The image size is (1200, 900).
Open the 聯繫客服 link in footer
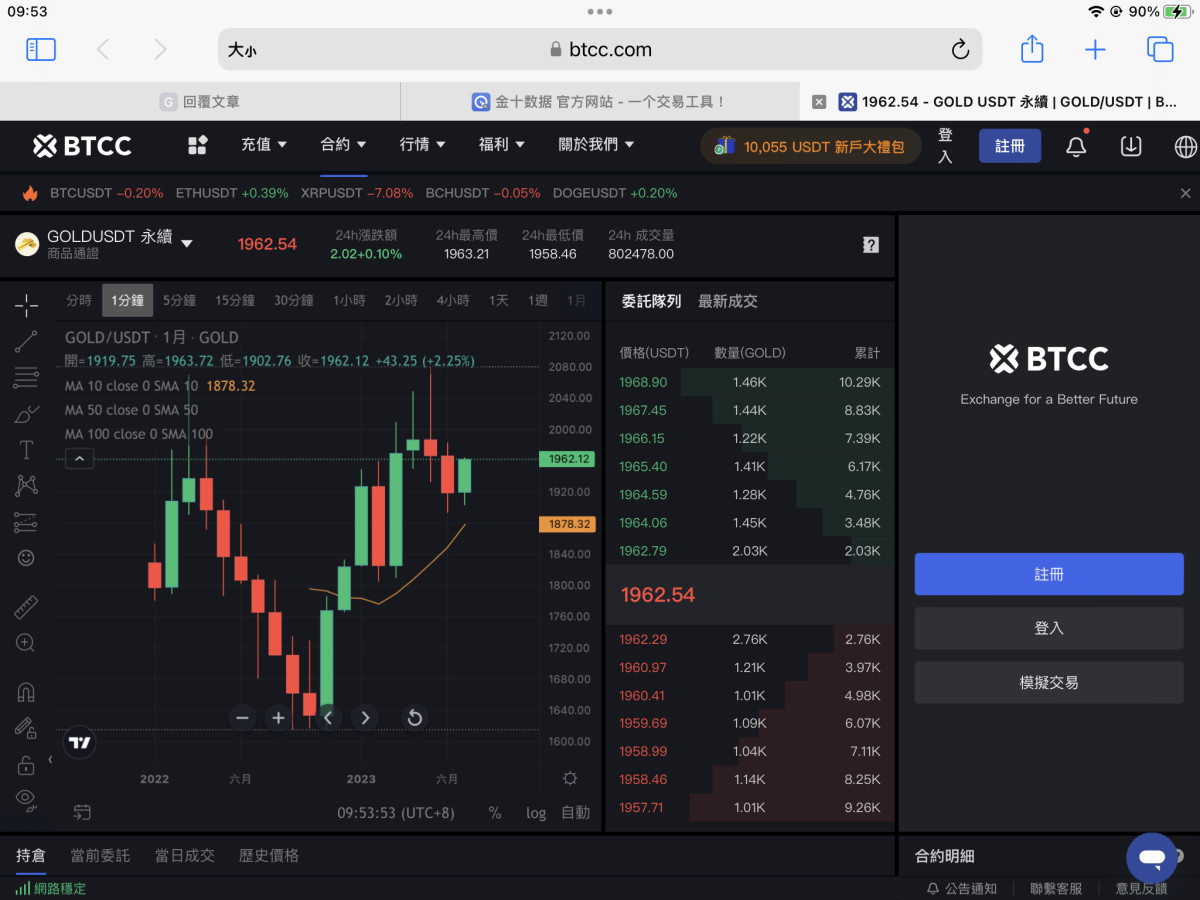pos(1056,888)
